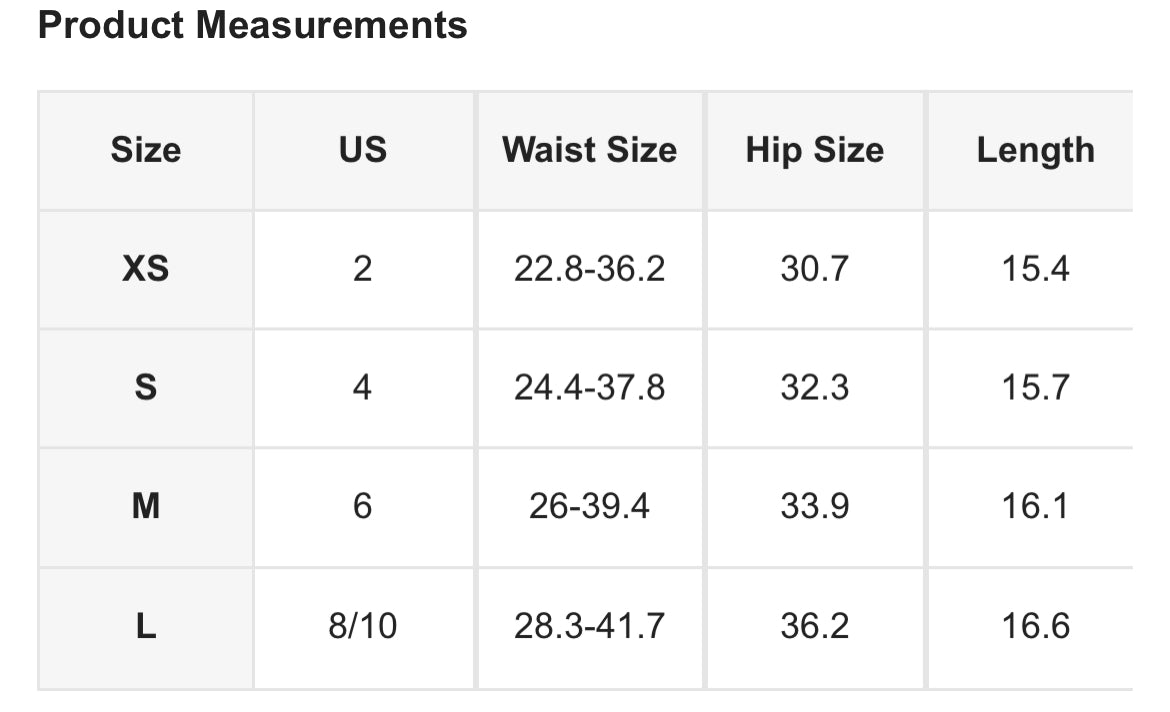
Task: Select the L size row label
Action: tap(146, 626)
